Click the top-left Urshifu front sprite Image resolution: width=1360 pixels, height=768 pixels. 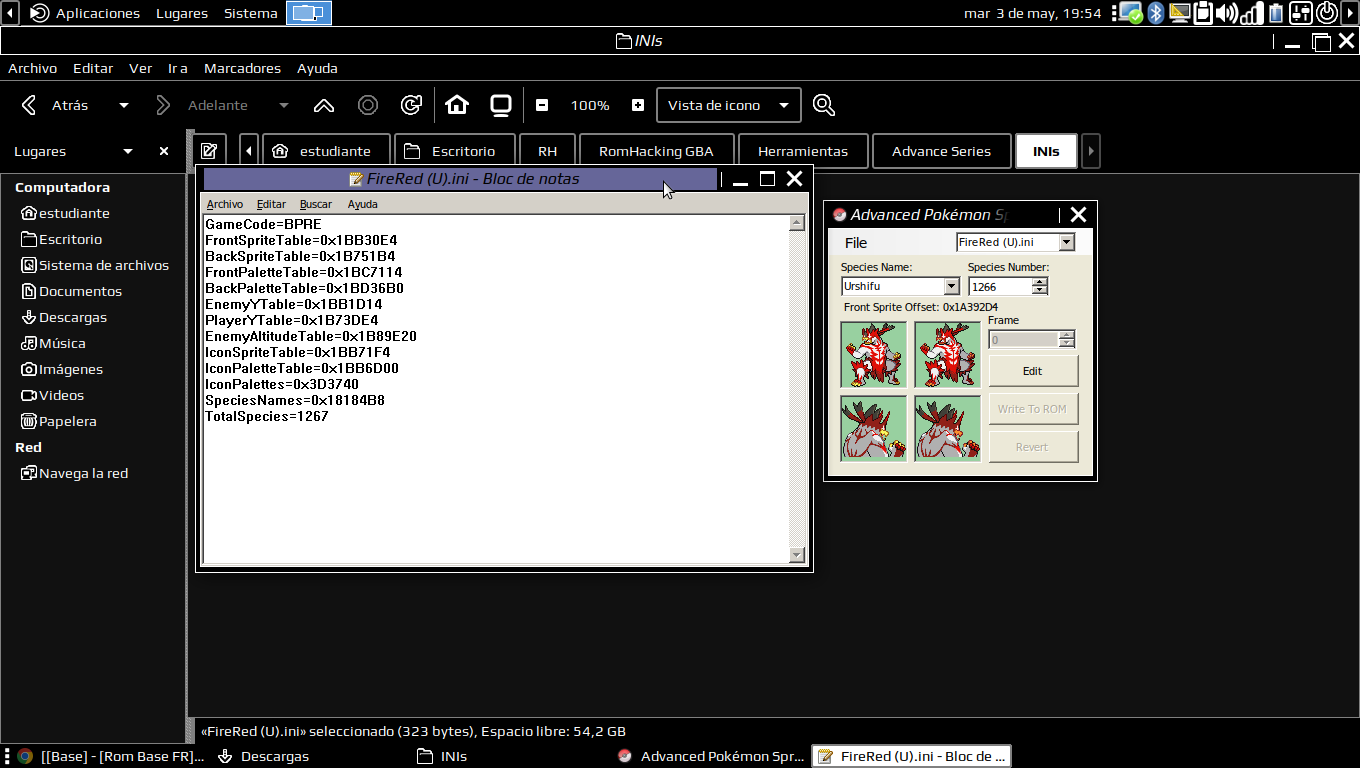873,354
